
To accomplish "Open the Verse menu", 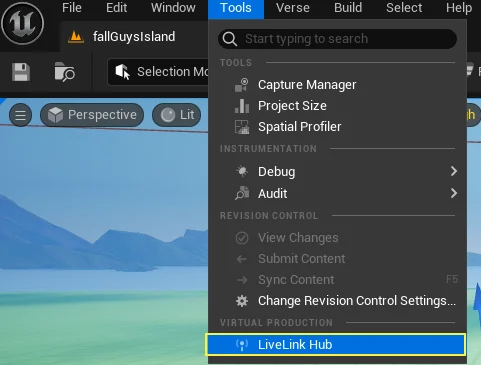I will click(292, 8).
